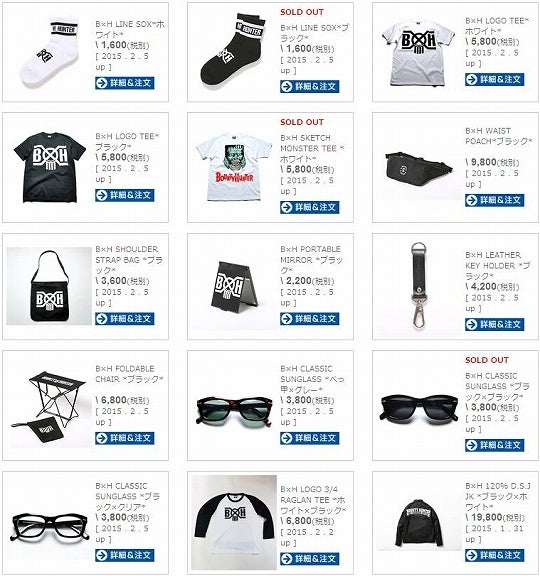Image resolution: width=540 pixels, height=576 pixels.
Task: Select the B×H WAIST POACH product image
Action: pyautogui.click(x=419, y=168)
